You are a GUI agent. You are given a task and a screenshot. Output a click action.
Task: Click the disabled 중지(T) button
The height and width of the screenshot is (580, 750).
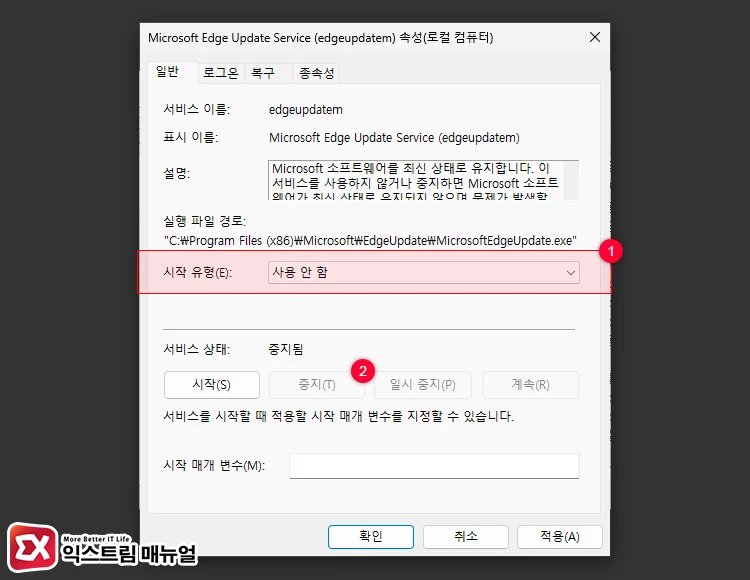(317, 384)
